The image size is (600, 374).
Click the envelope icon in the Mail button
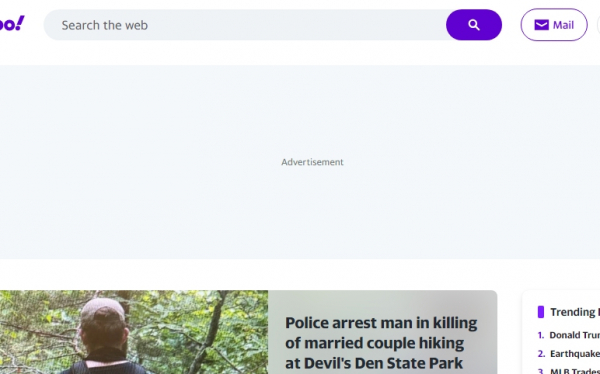point(541,25)
